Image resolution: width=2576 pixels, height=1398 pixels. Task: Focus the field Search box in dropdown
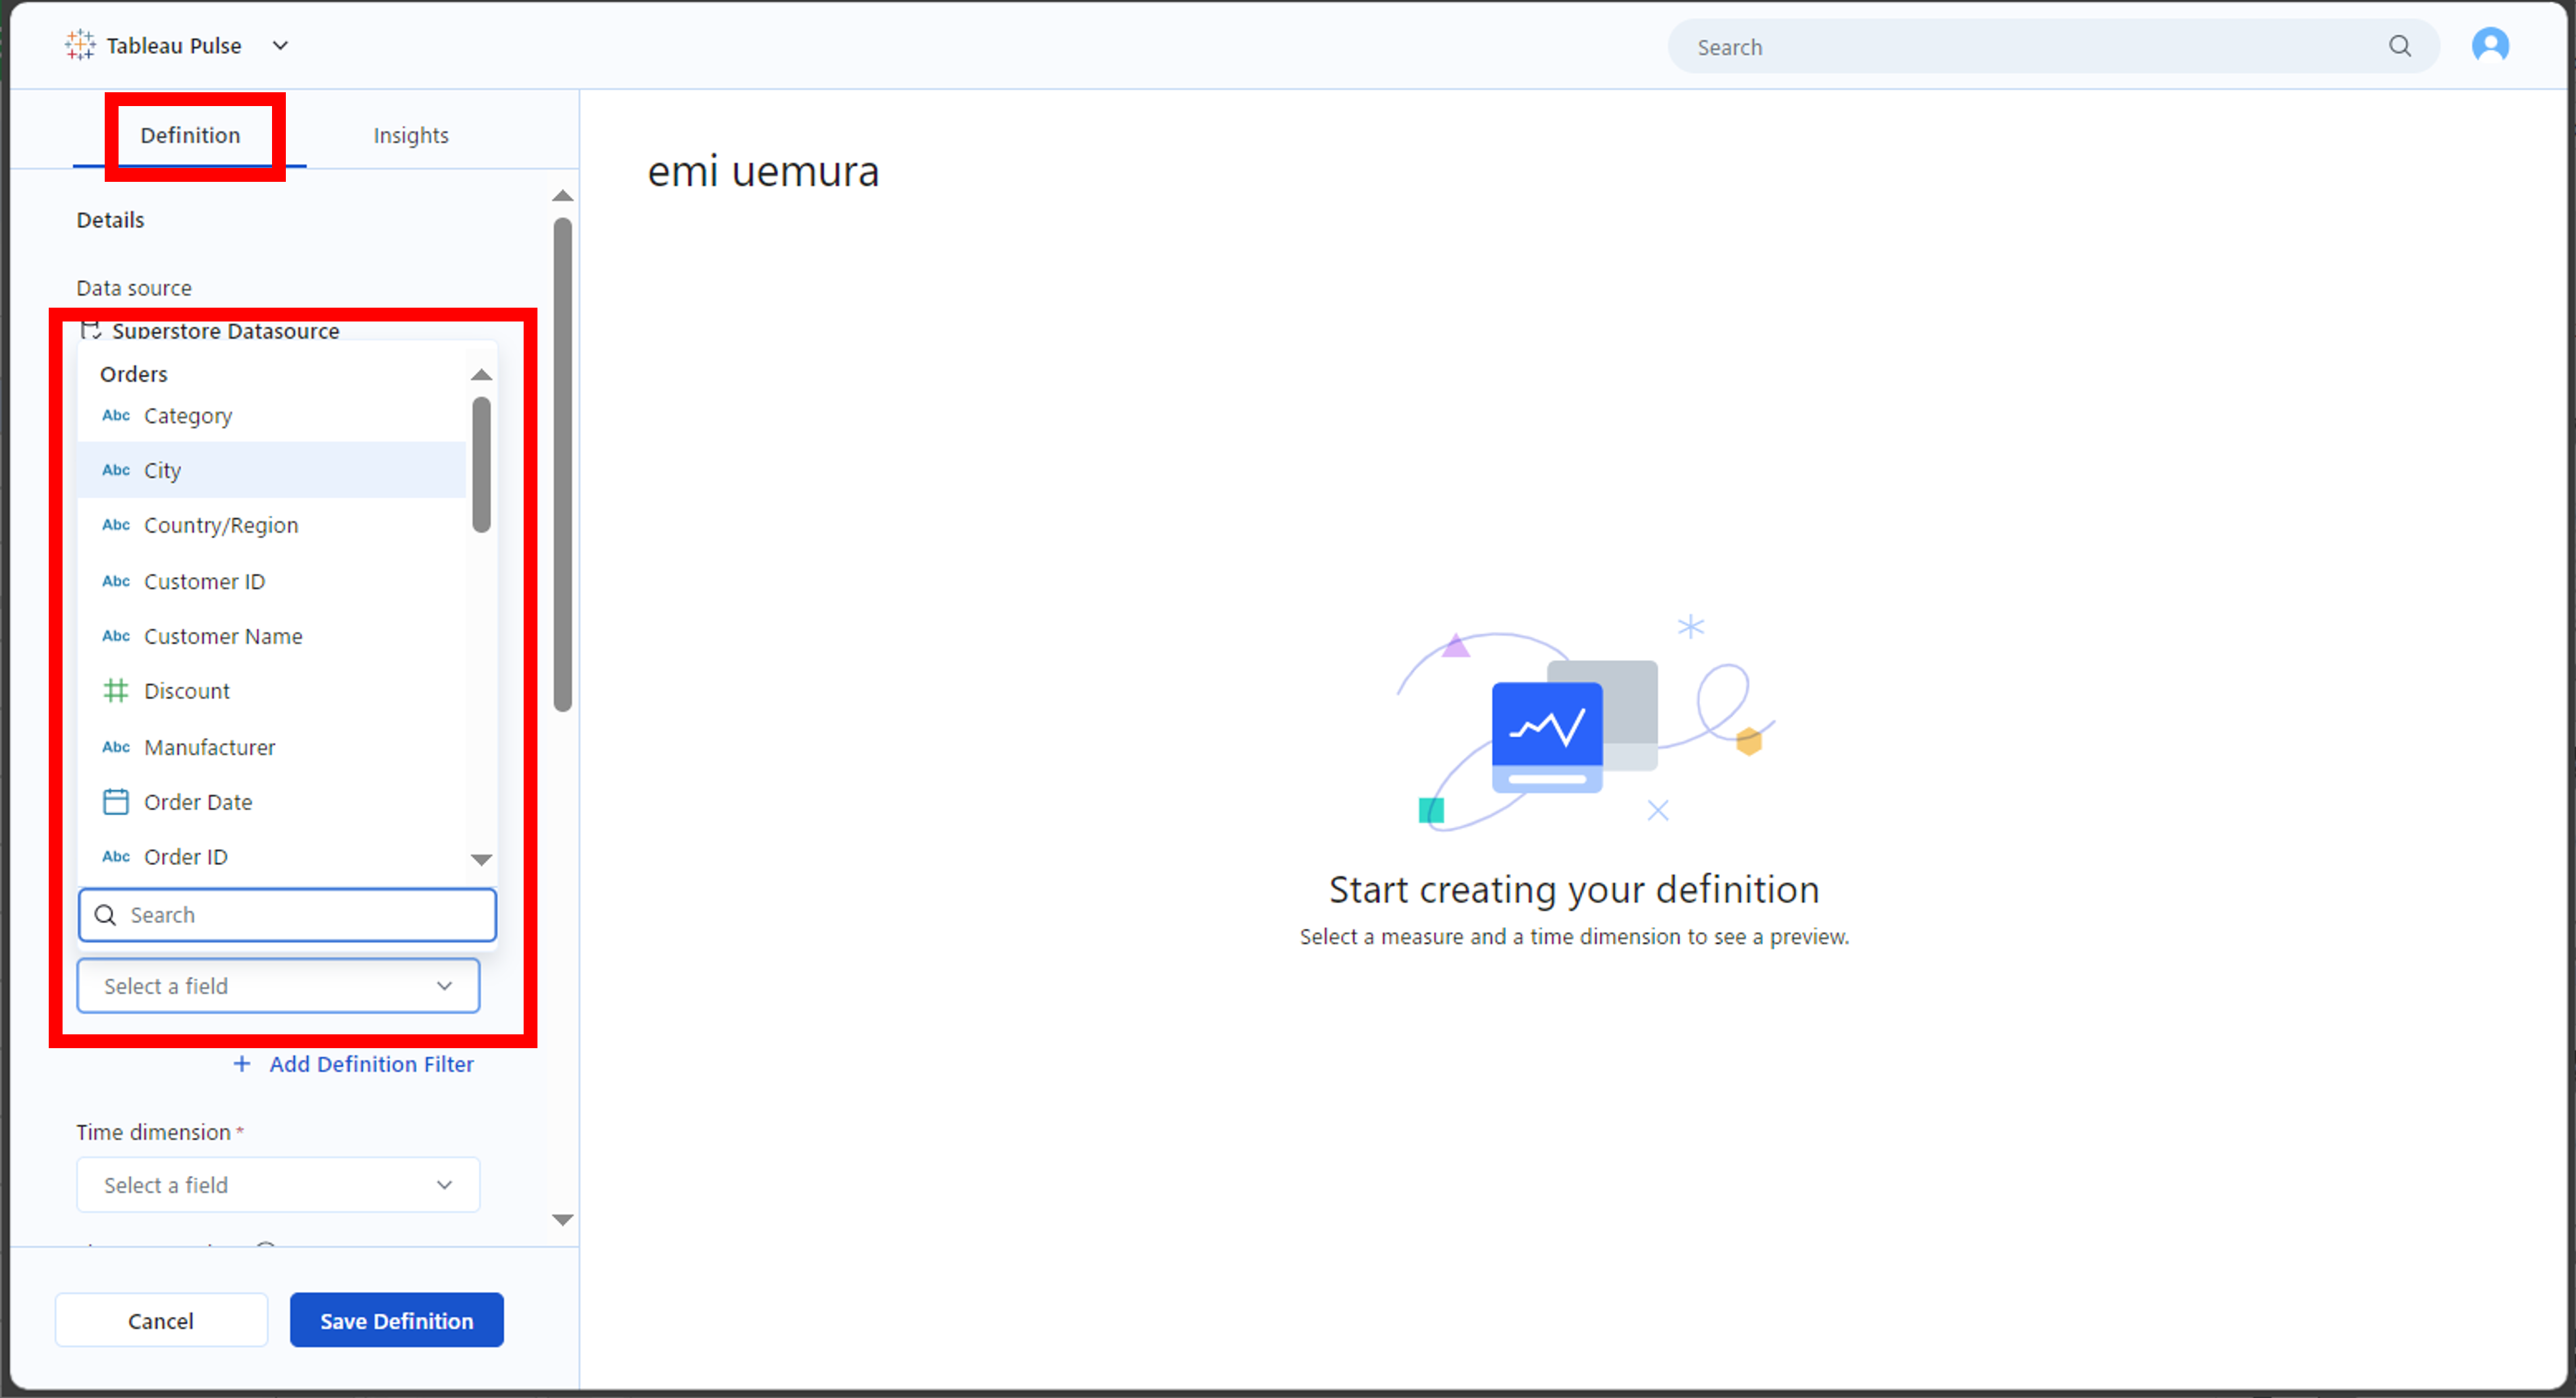pyautogui.click(x=288, y=915)
